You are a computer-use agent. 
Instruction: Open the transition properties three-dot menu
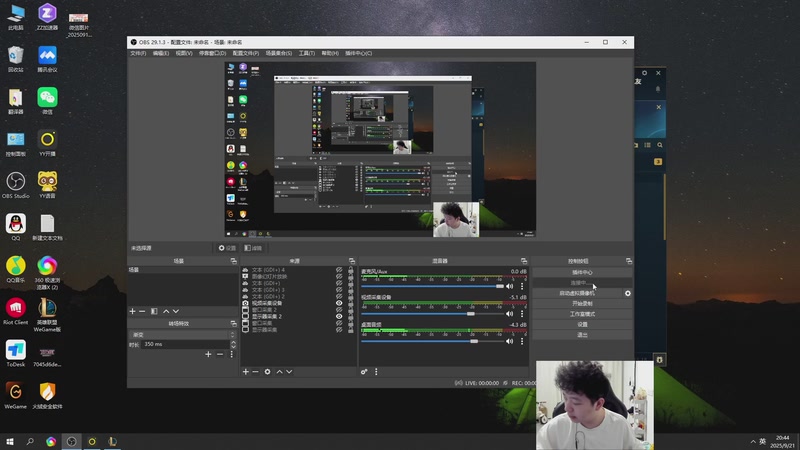231,354
